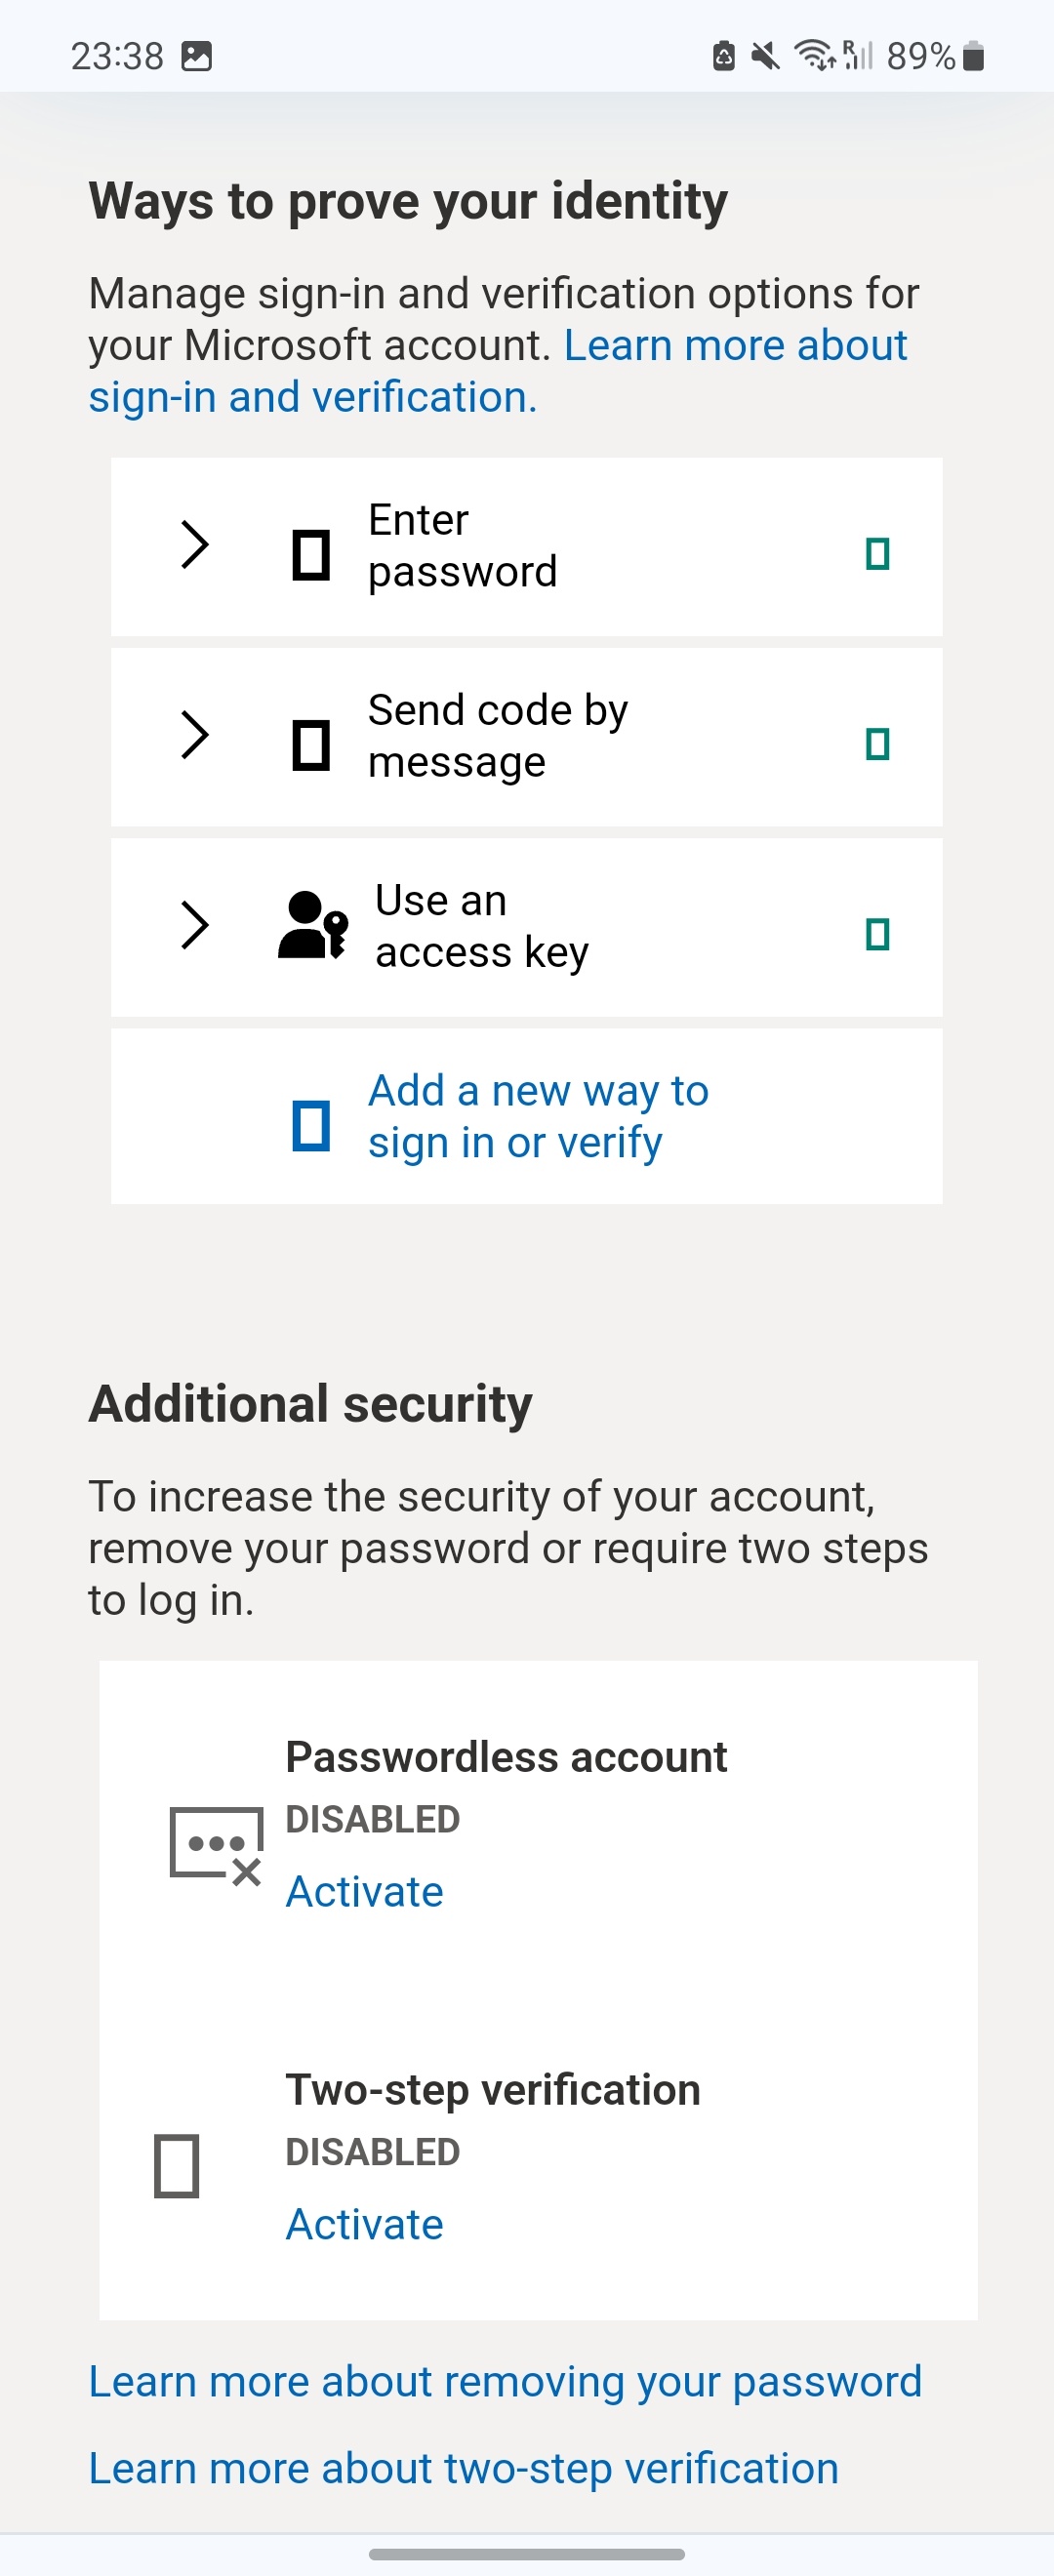Click the Enter password key icon
The width and height of the screenshot is (1054, 2576).
(311, 546)
